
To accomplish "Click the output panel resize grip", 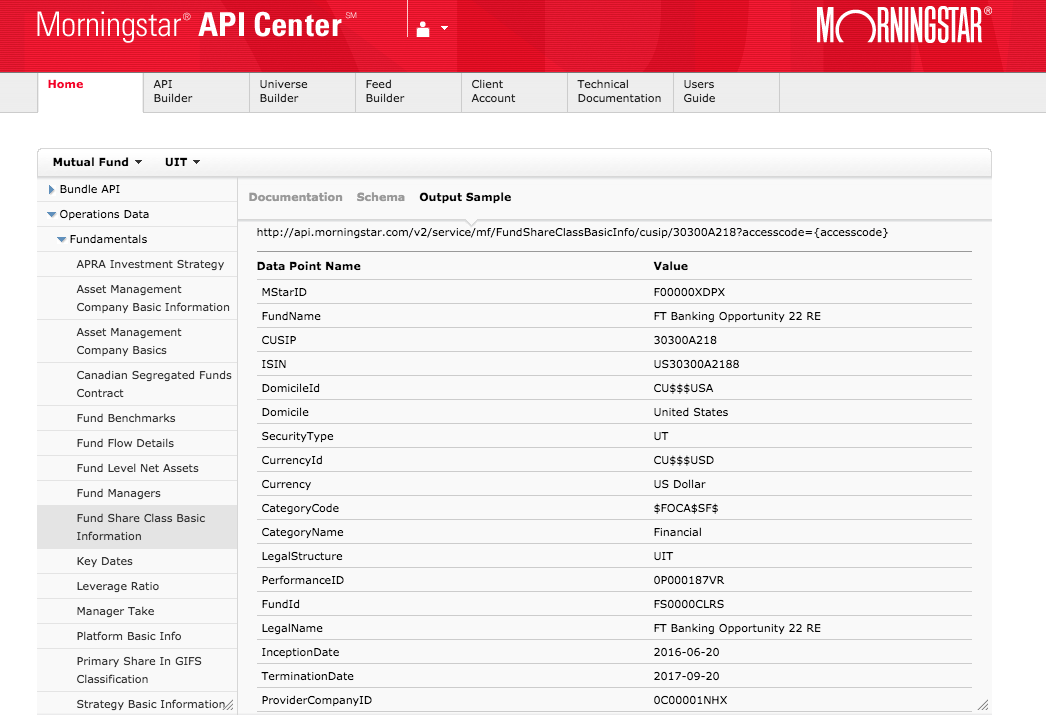I will click(x=983, y=705).
